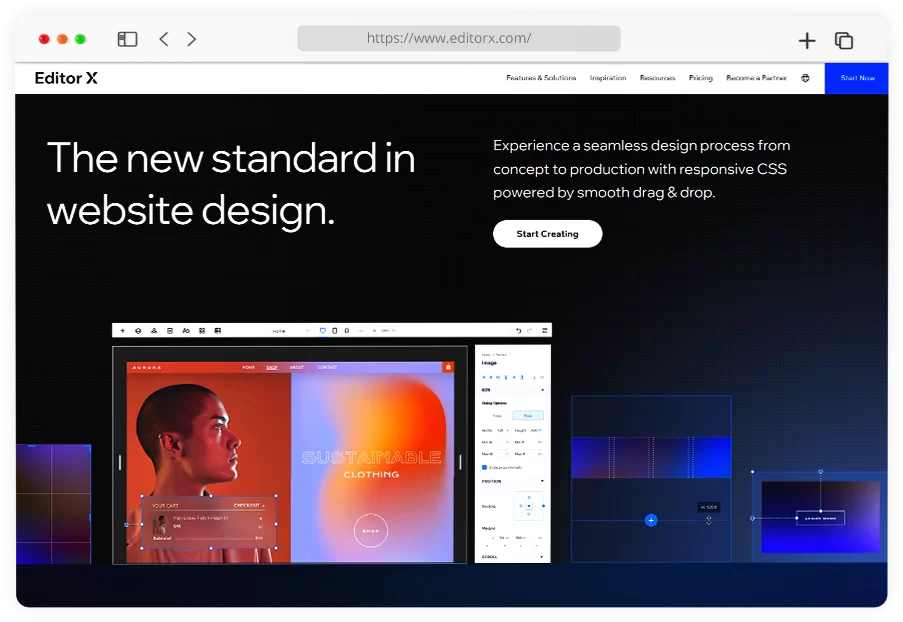Open the Features & Solutions menu
Screen dimensions: 903x622
[541, 78]
